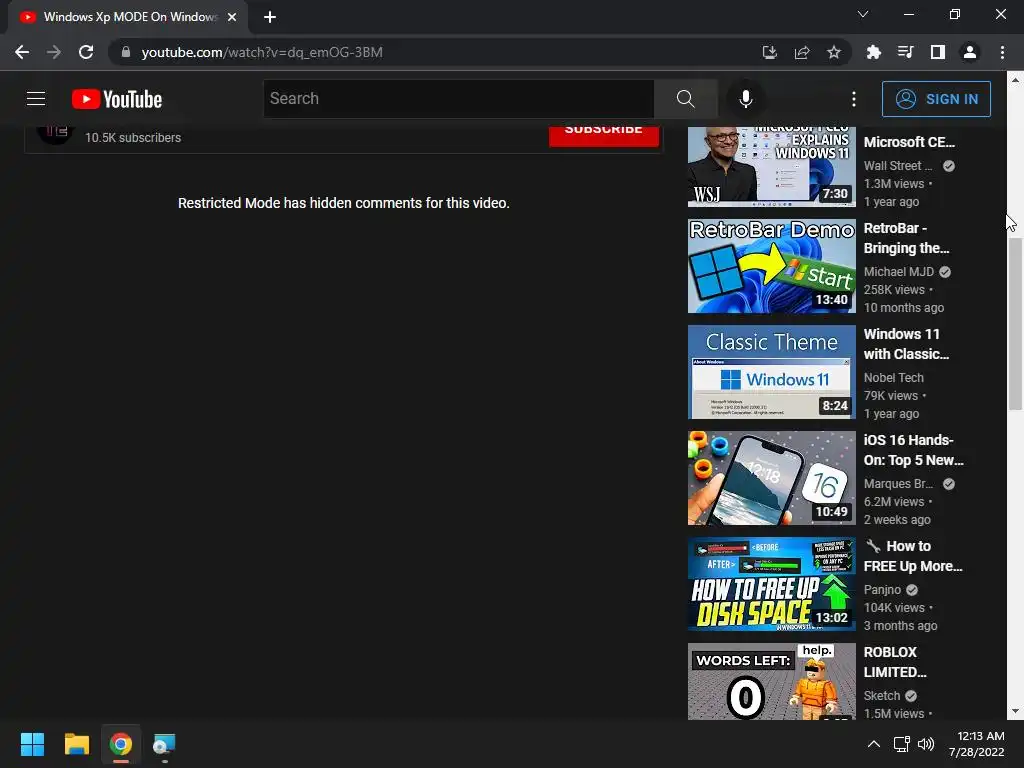Open Chrome extensions puzzle icon
The image size is (1024, 768).
(873, 52)
